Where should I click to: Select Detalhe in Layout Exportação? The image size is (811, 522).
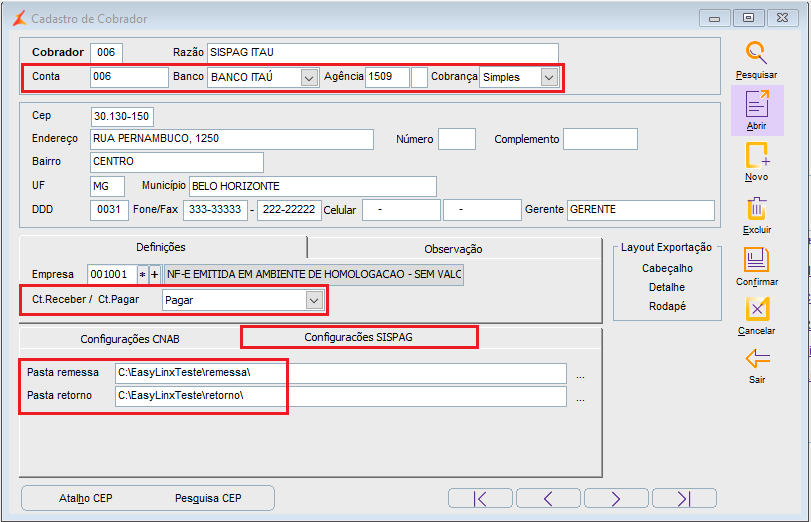pyautogui.click(x=667, y=287)
